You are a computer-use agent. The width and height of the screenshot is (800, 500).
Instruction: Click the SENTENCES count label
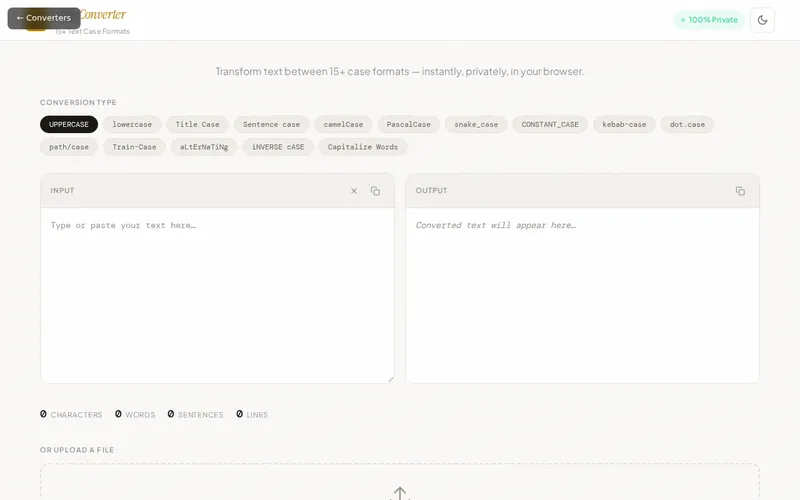point(201,415)
